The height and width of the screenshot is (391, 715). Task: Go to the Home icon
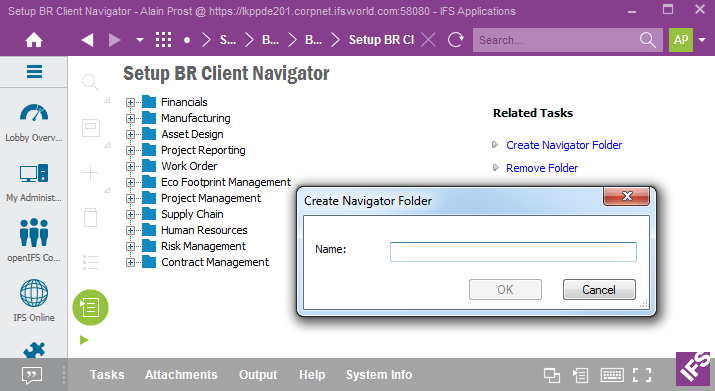[34, 40]
